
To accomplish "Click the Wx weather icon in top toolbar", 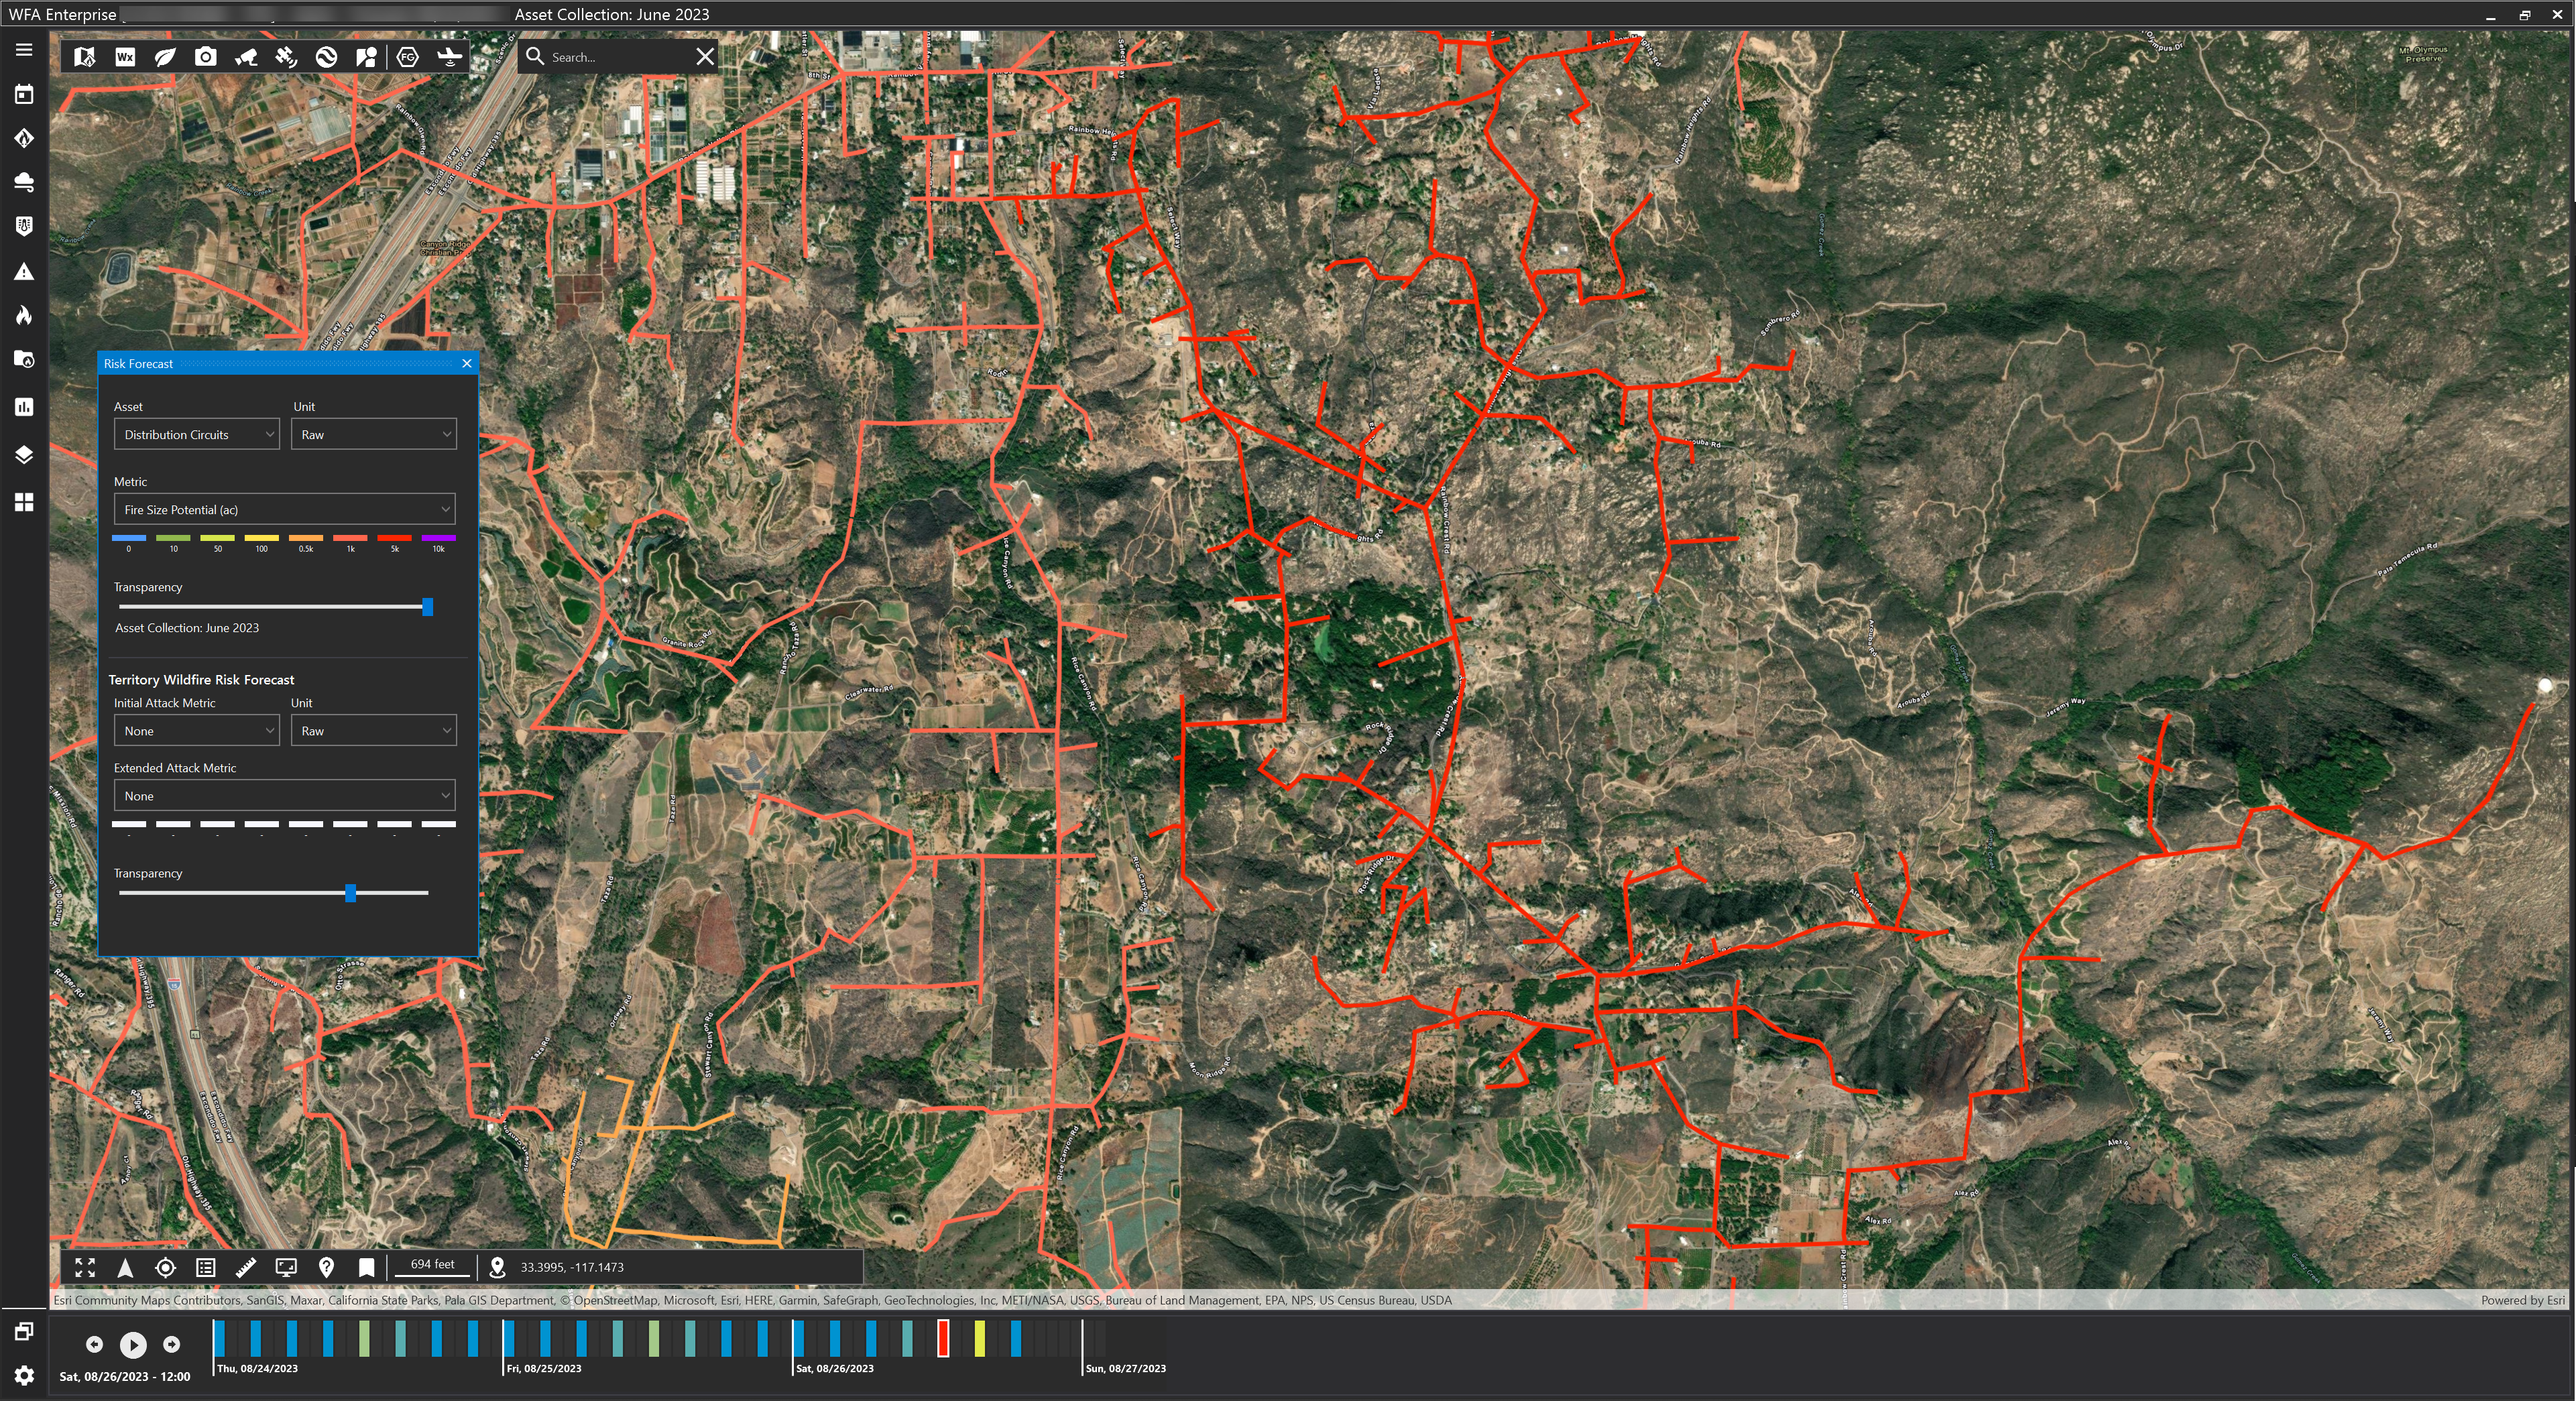I will click(x=125, y=57).
